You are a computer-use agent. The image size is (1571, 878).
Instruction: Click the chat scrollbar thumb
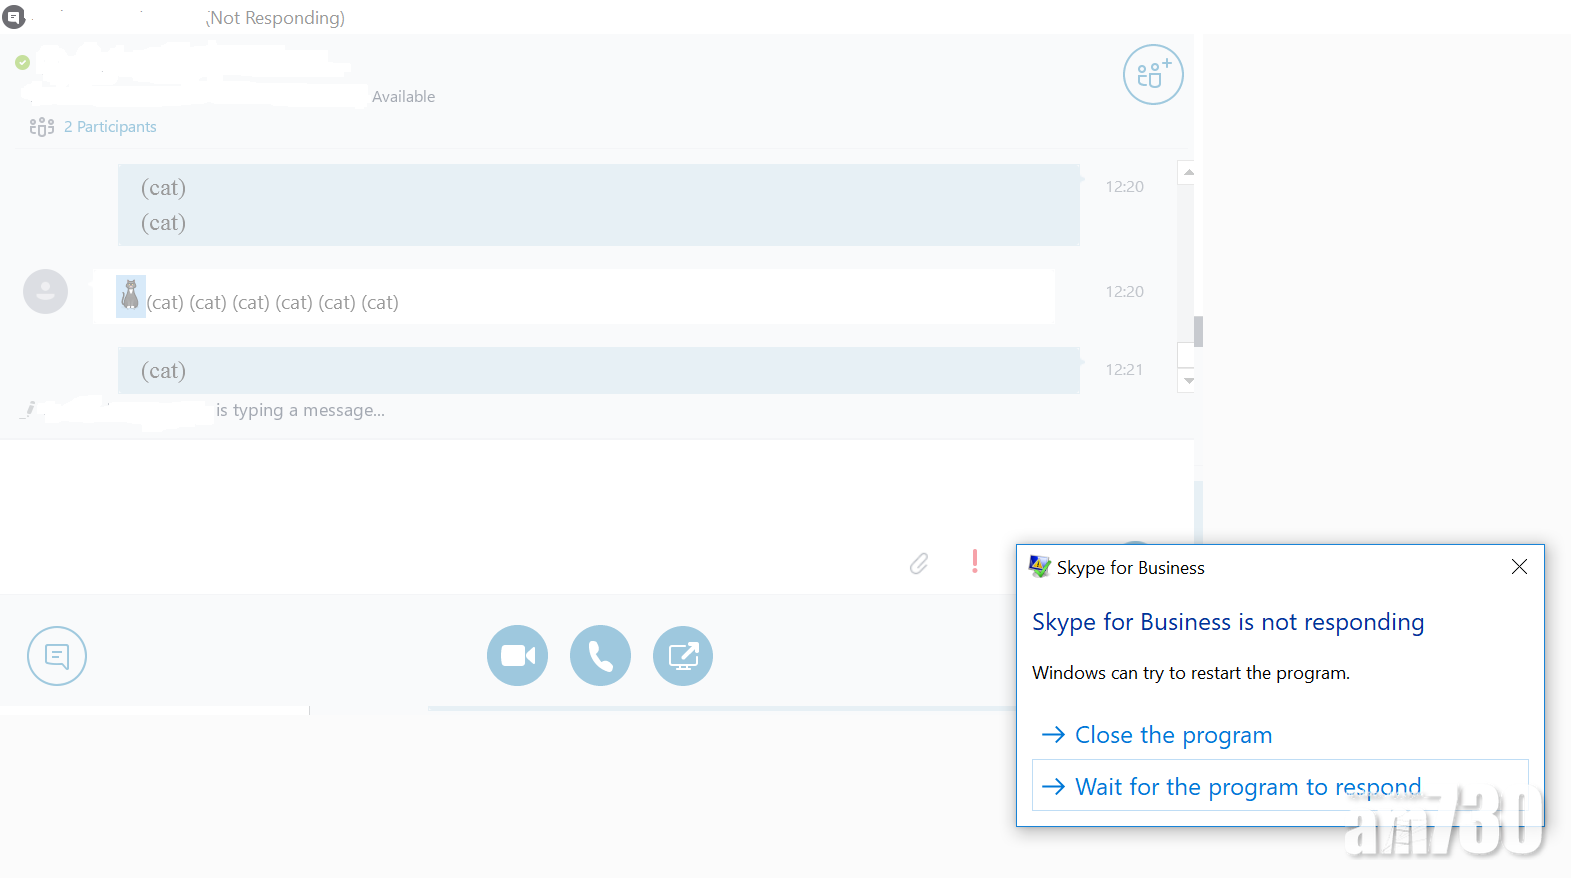point(1197,331)
